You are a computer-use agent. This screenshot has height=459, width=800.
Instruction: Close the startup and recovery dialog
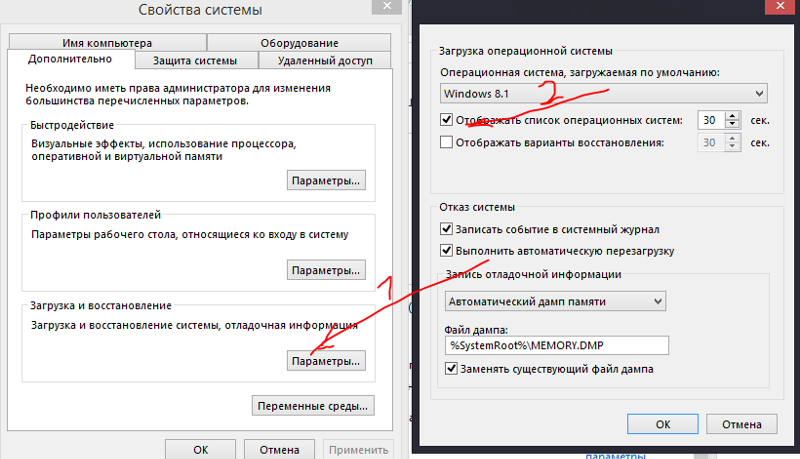(x=780, y=6)
